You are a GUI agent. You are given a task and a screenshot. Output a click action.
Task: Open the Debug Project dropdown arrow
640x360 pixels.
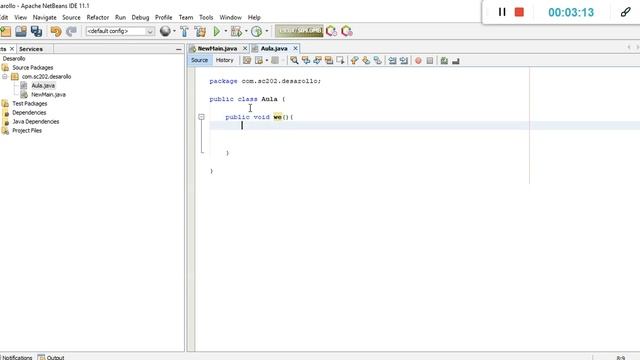pyautogui.click(x=246, y=31)
